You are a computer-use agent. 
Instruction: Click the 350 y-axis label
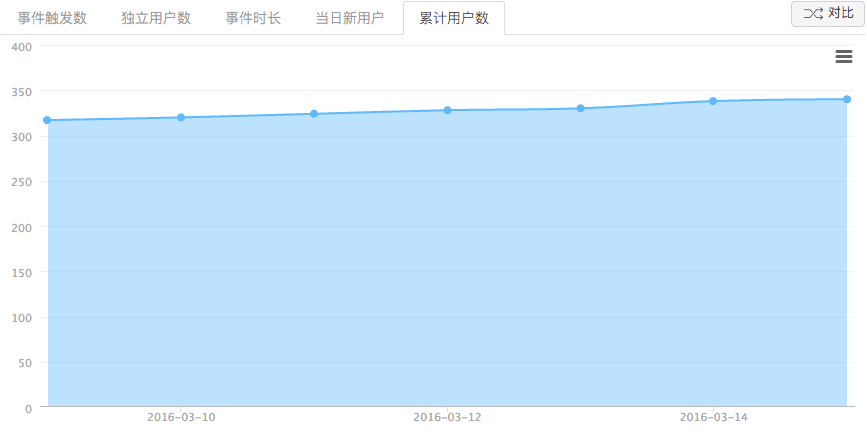pyautogui.click(x=22, y=91)
